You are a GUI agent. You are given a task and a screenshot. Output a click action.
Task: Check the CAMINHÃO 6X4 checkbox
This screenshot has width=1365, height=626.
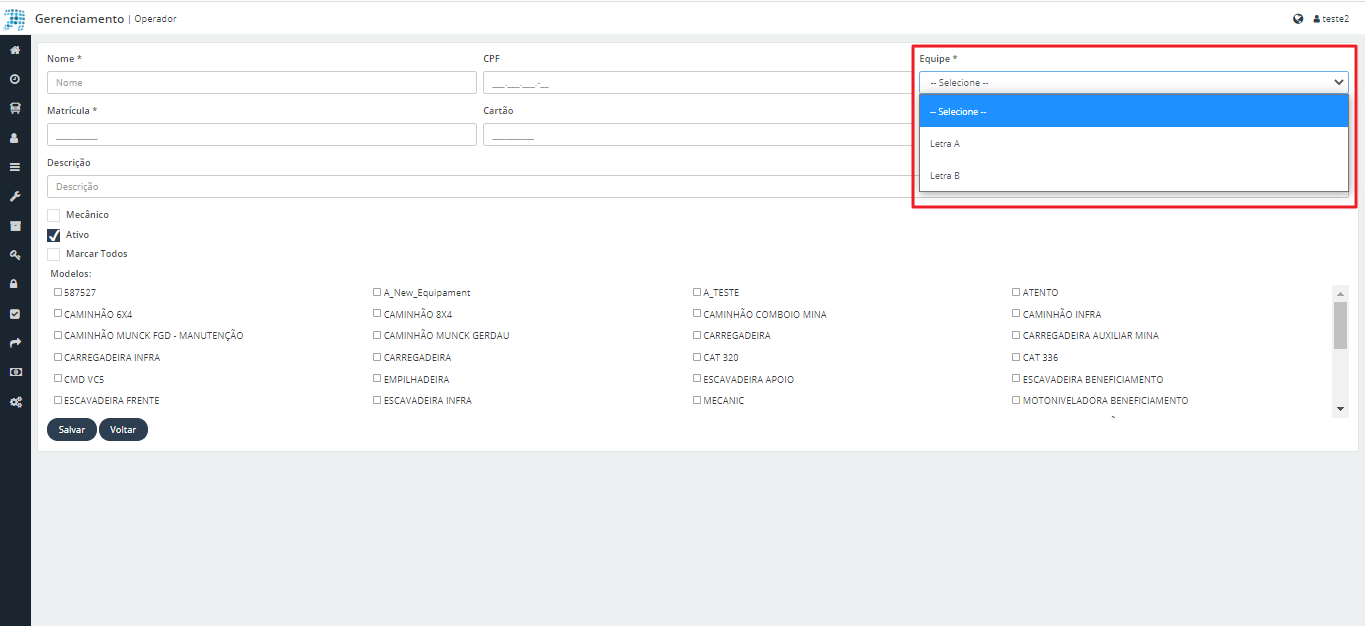point(58,314)
